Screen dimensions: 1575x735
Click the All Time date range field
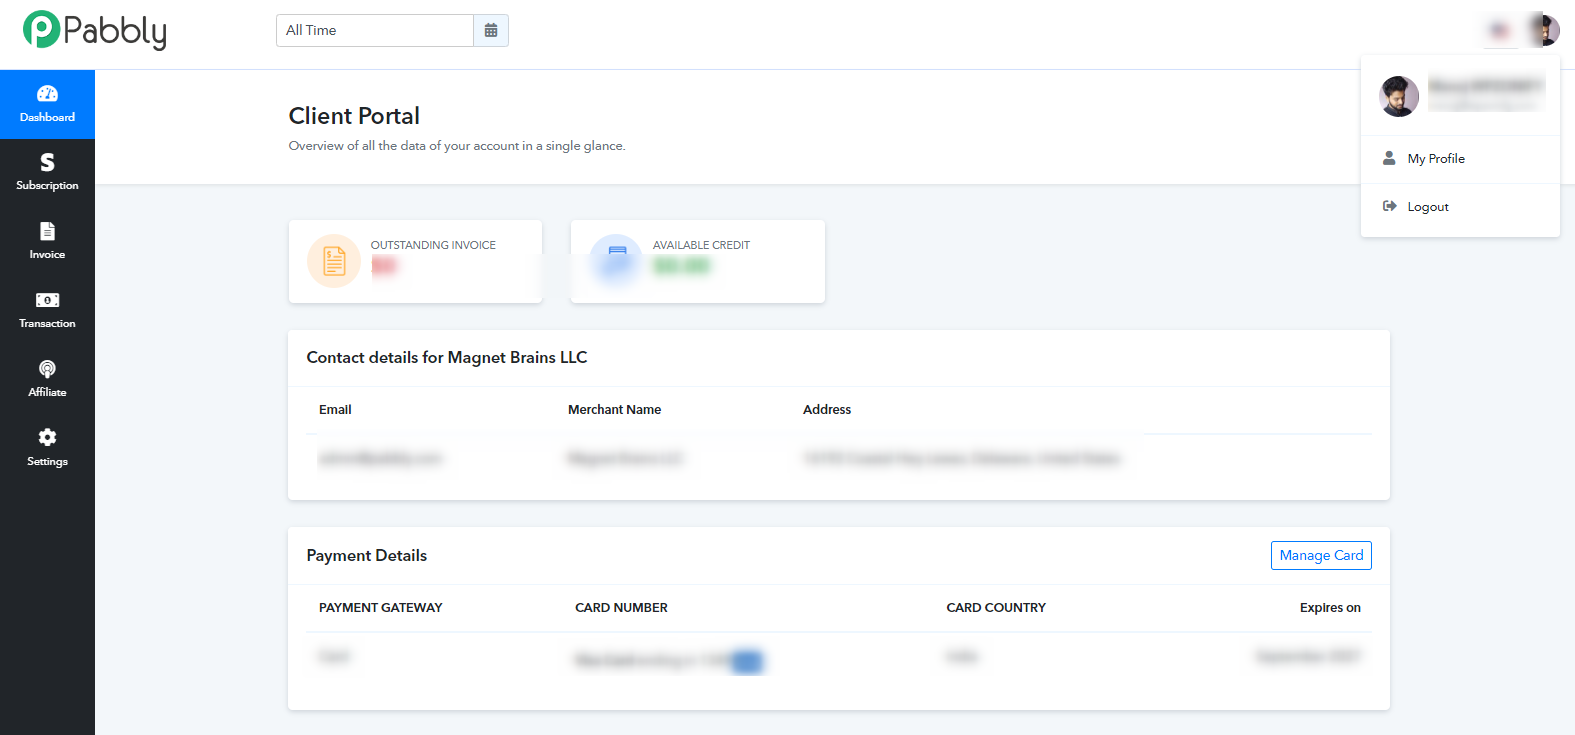click(375, 30)
